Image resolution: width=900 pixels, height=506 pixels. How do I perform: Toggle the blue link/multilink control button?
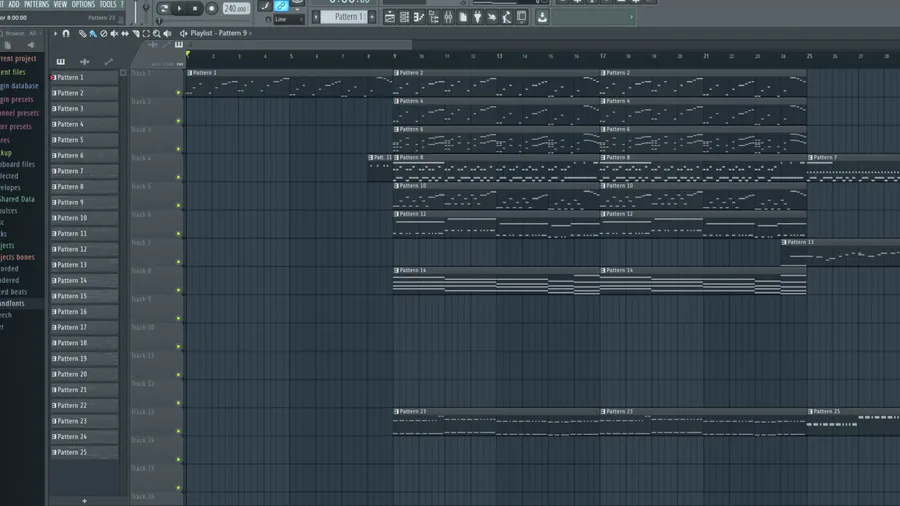(281, 6)
